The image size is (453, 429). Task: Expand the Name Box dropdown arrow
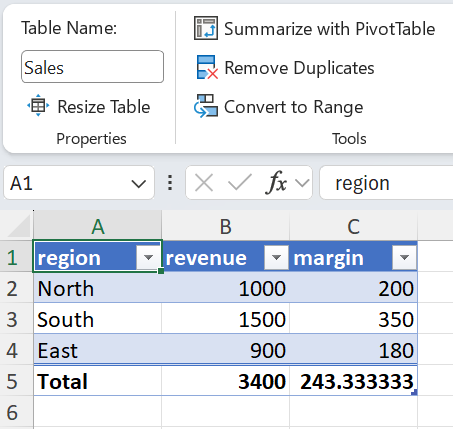click(138, 184)
